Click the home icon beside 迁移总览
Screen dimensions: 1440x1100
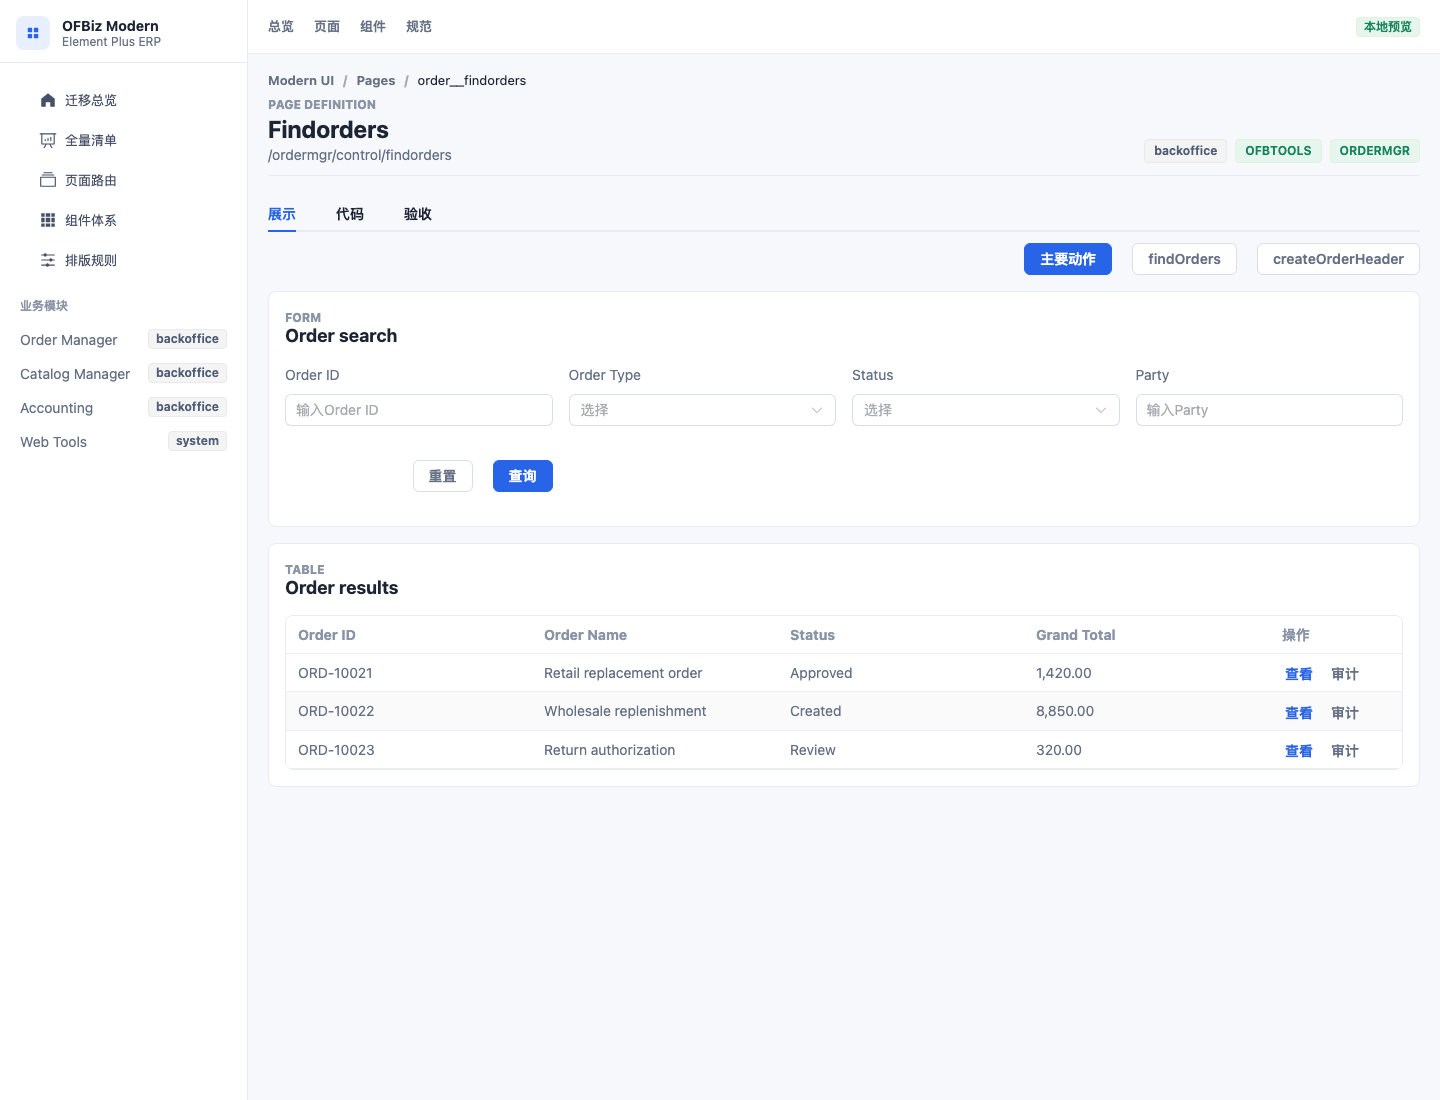point(48,100)
